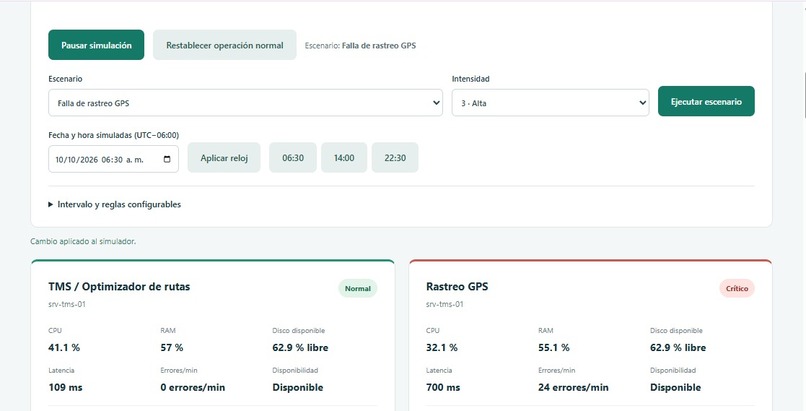Click Cambio aplicado al simulador message
806x411 pixels.
[83, 241]
